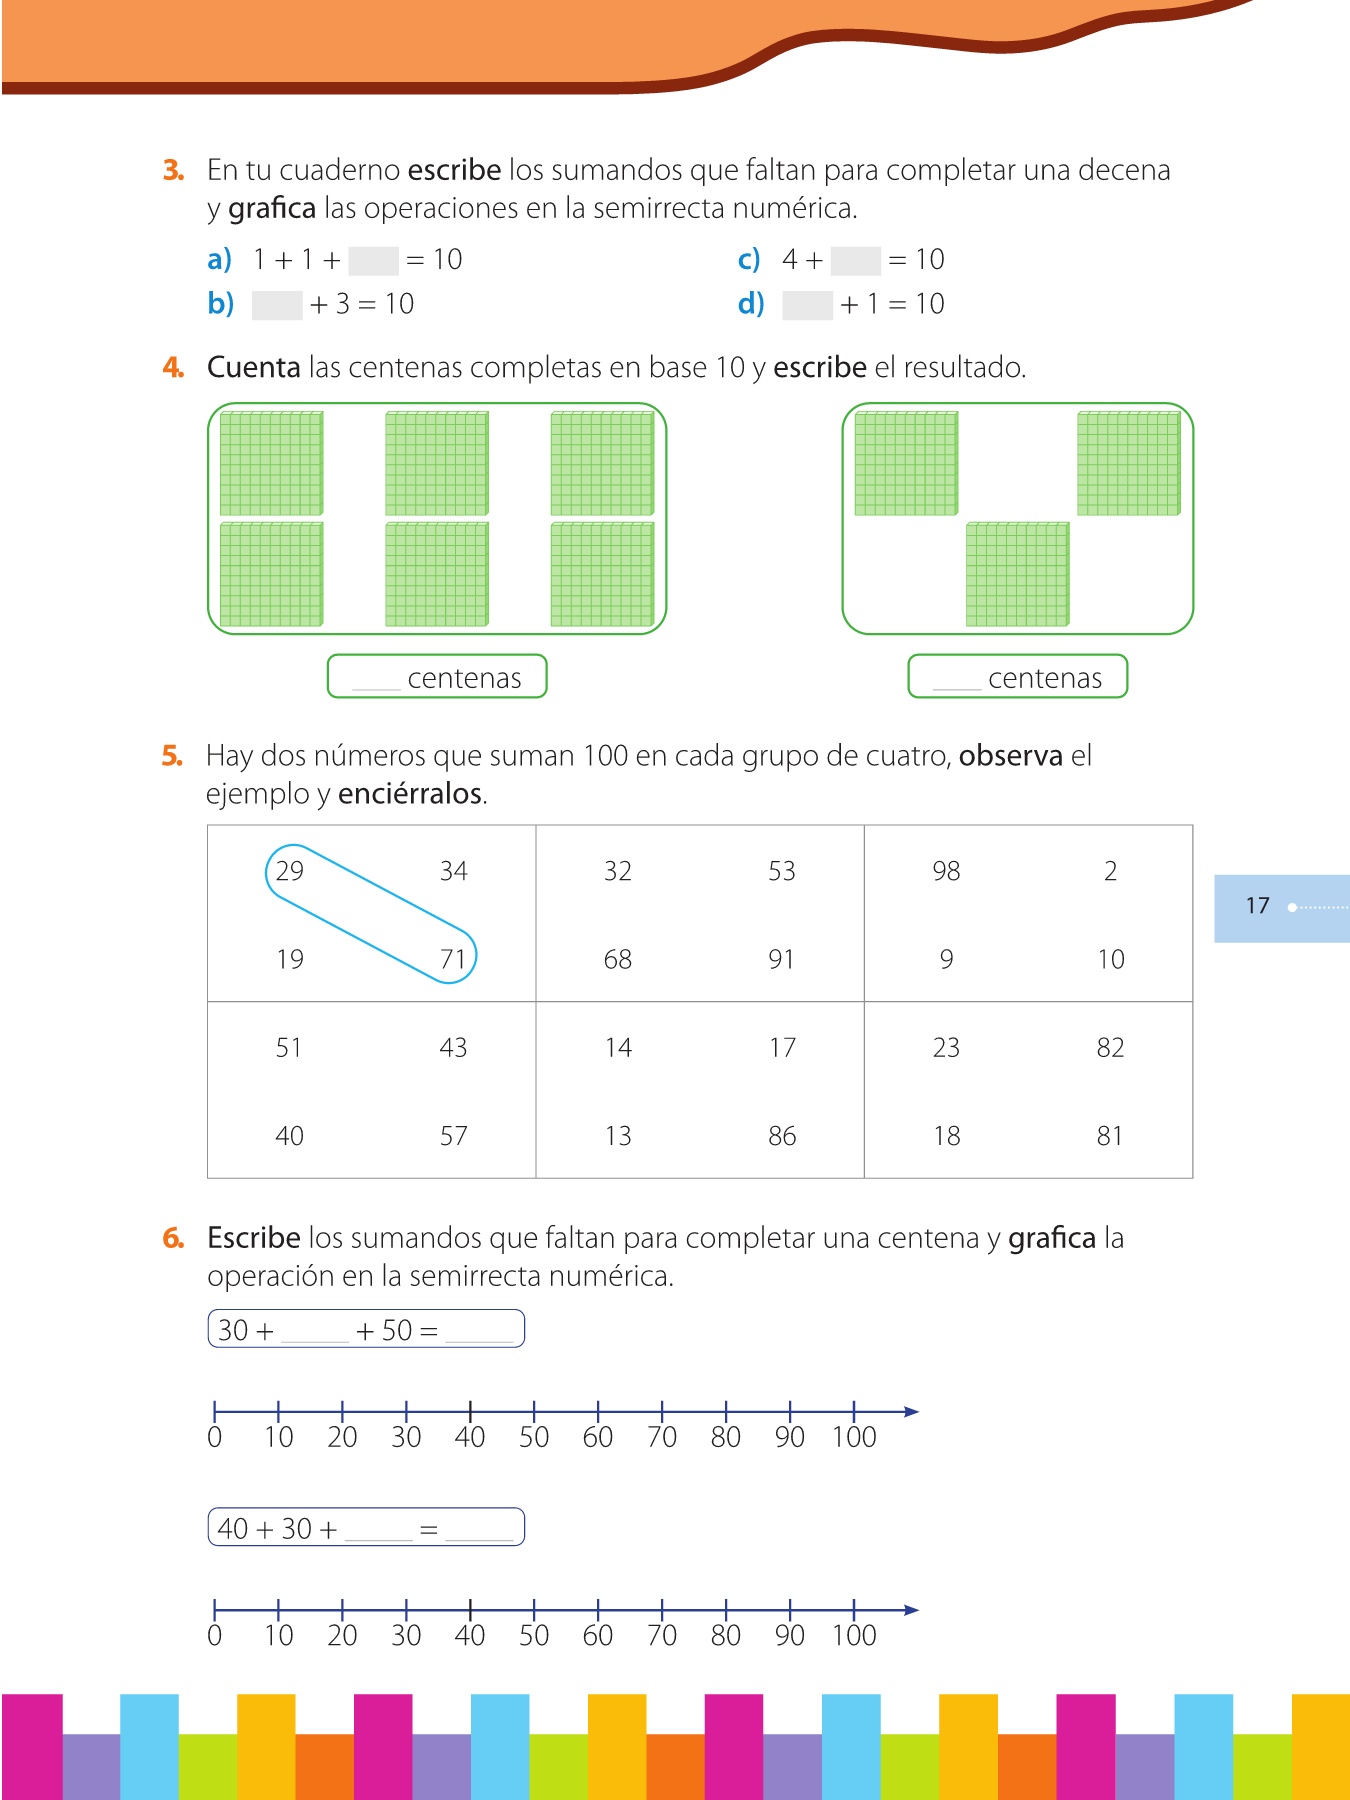Select the number 32 in the table
This screenshot has height=1800, width=1350.
(618, 872)
